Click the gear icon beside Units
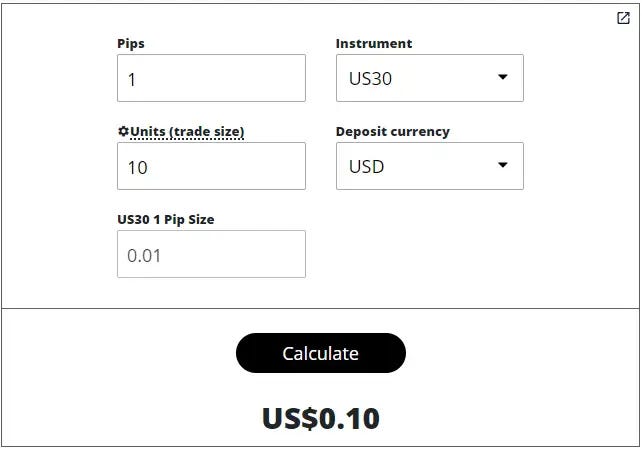Viewport: 642px width, 449px height. click(x=123, y=131)
